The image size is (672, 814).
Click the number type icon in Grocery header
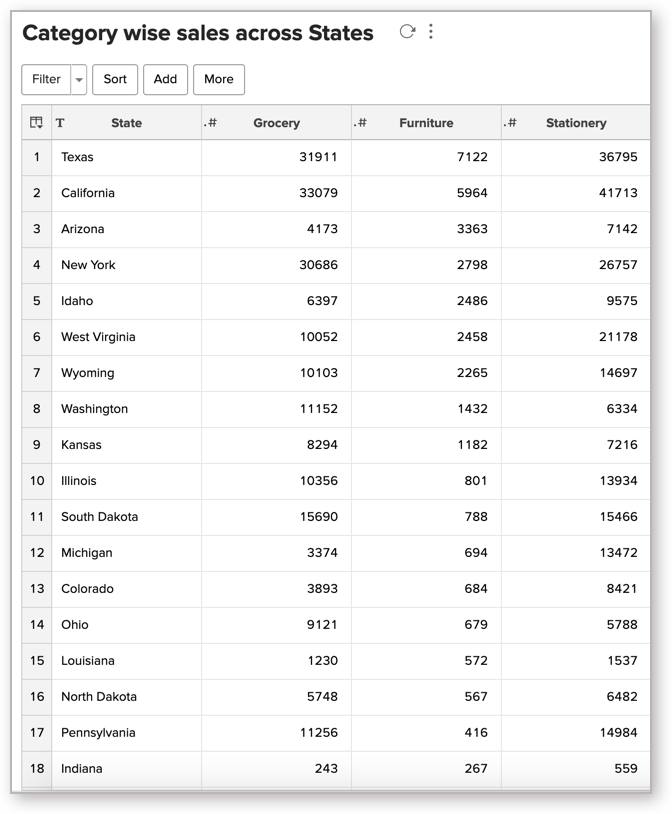pyautogui.click(x=210, y=123)
